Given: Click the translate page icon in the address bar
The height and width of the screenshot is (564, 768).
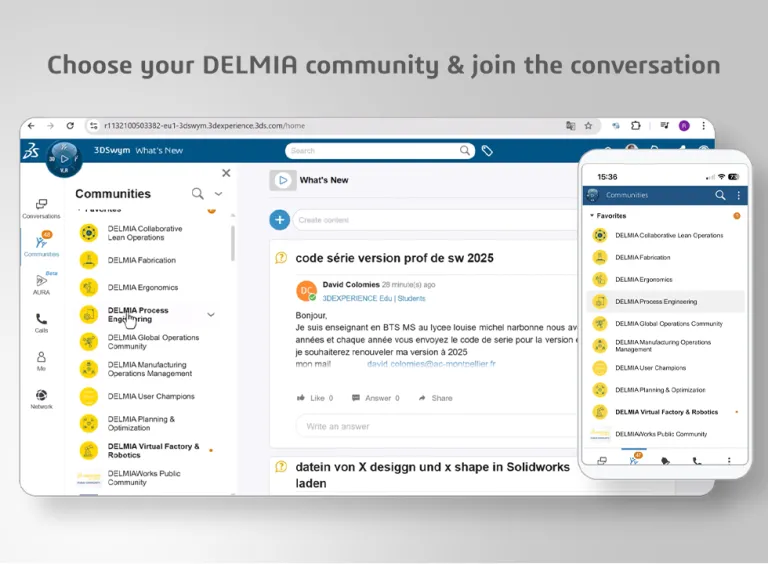Looking at the screenshot, I should click(x=571, y=126).
